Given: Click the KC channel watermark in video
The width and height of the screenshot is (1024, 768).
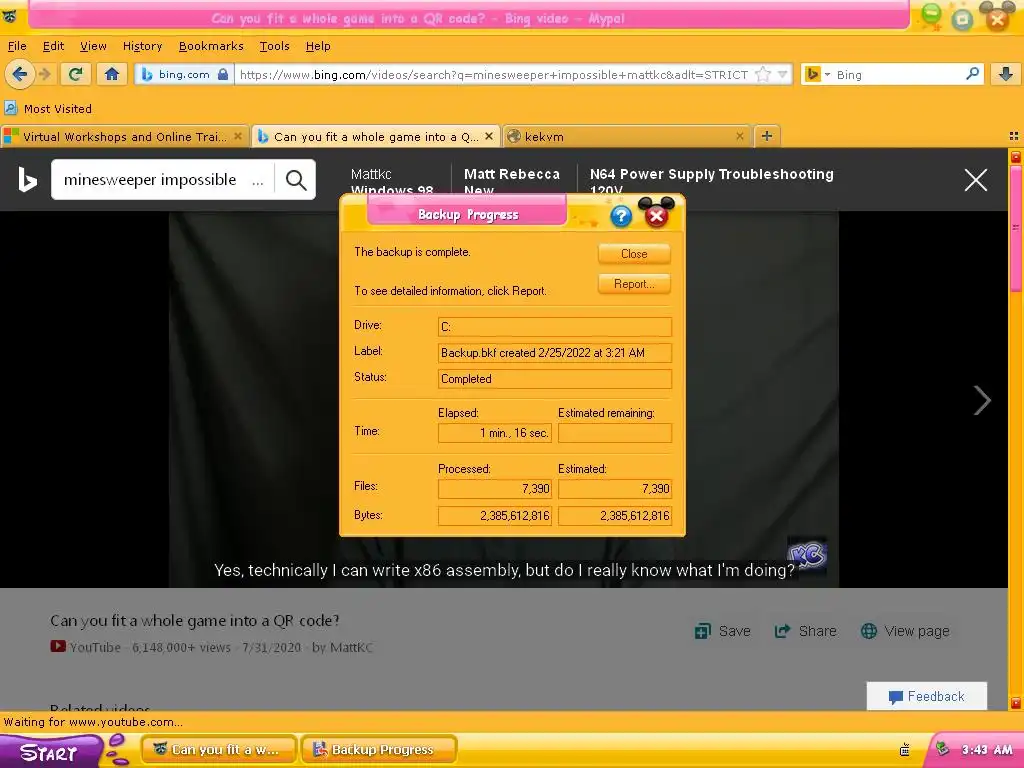Looking at the screenshot, I should click(808, 555).
